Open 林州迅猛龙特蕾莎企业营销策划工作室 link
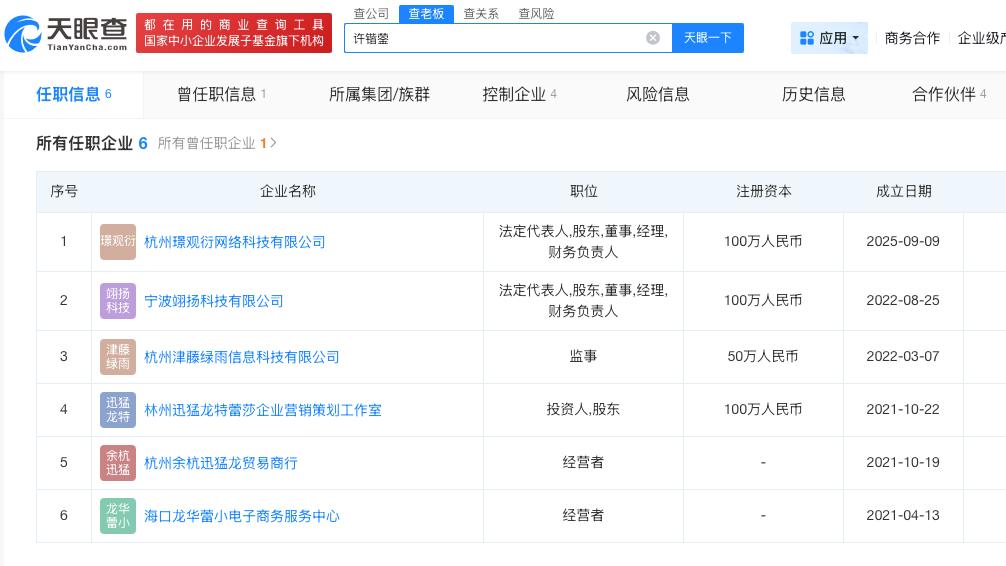 263,410
